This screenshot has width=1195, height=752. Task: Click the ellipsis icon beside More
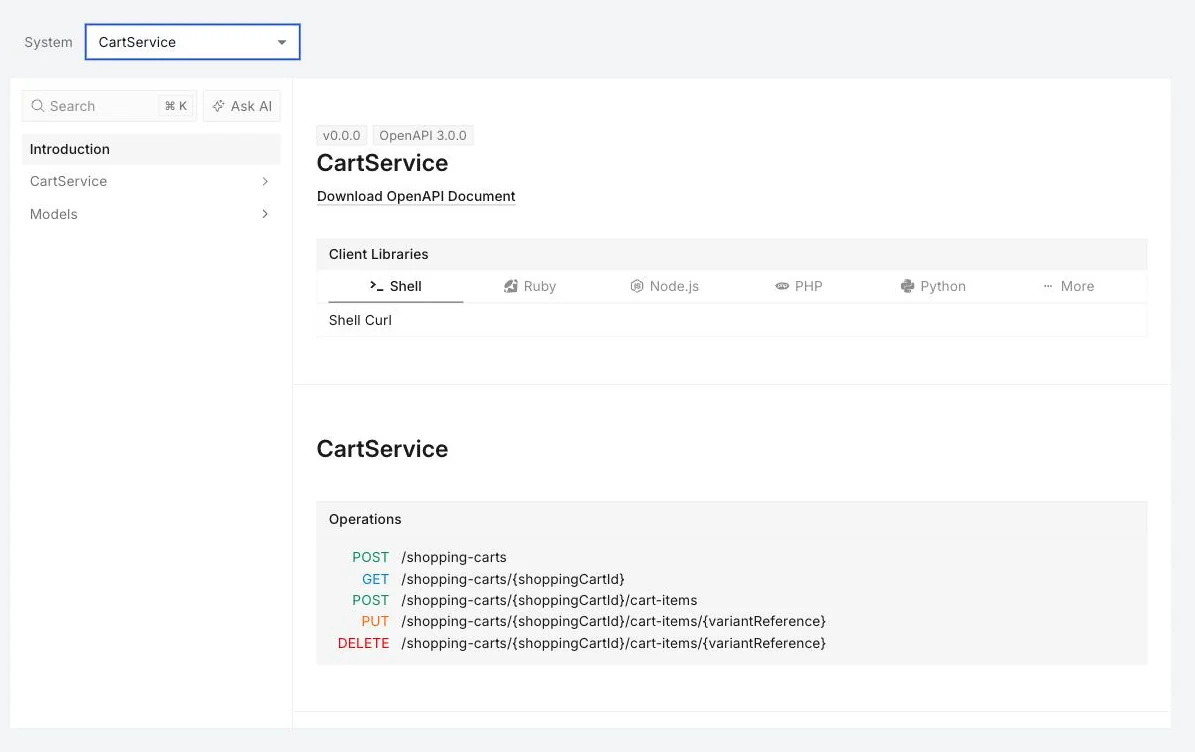tap(1048, 286)
